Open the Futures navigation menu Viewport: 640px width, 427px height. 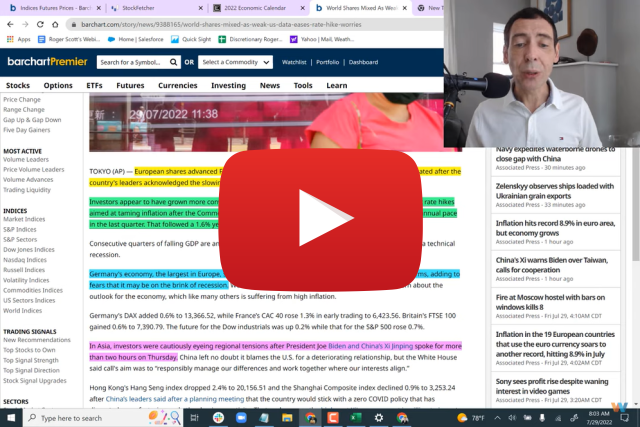point(130,86)
